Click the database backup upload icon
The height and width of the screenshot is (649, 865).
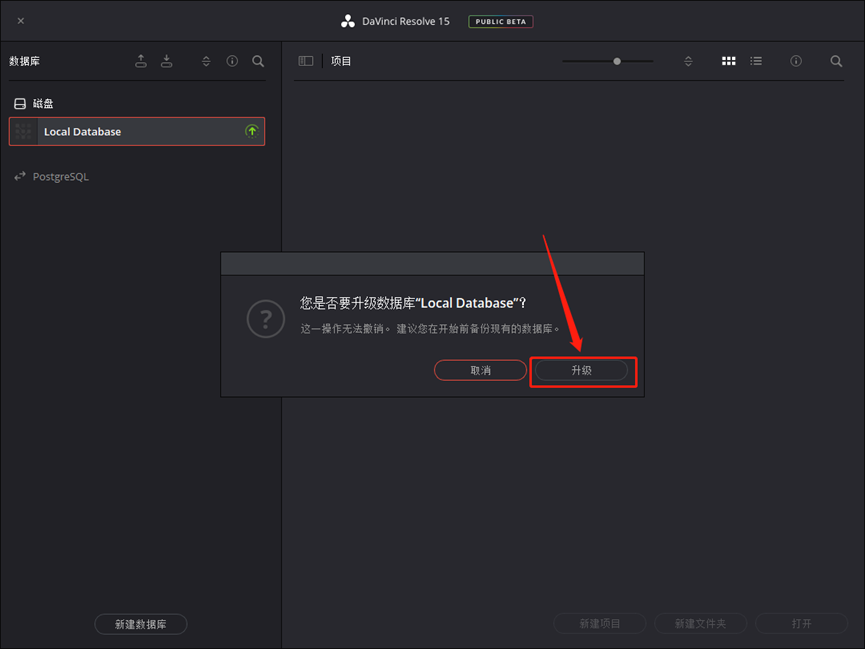pyautogui.click(x=141, y=61)
